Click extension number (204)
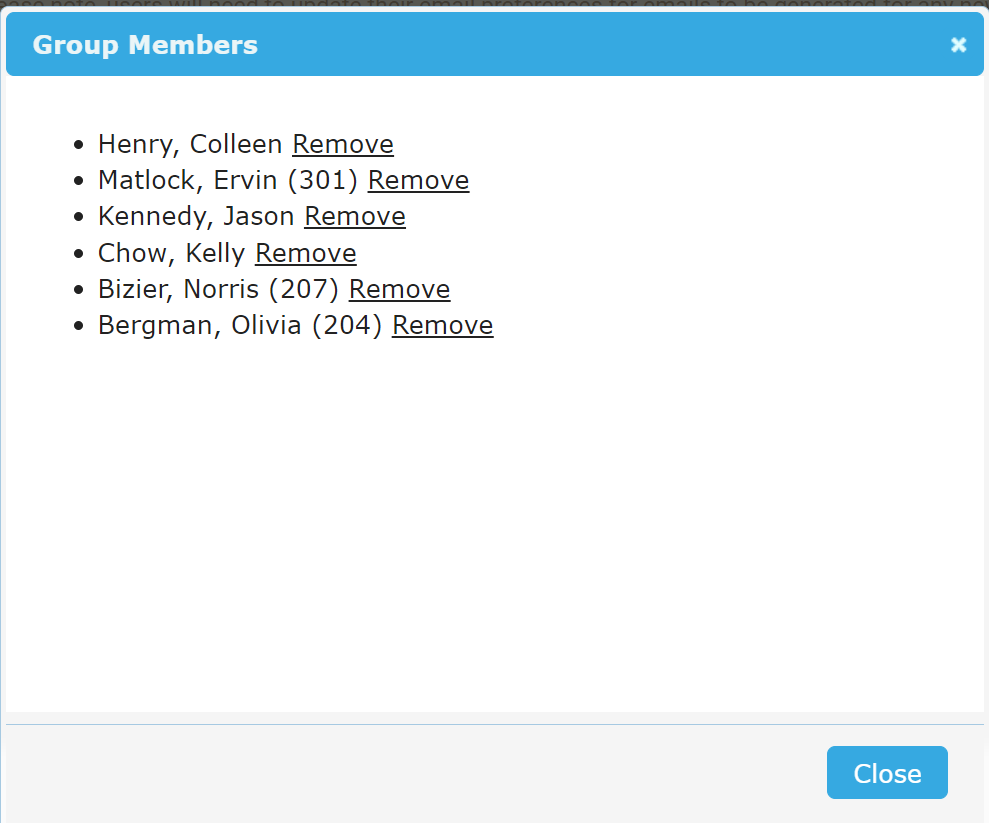The width and height of the screenshot is (989, 823). click(x=346, y=325)
